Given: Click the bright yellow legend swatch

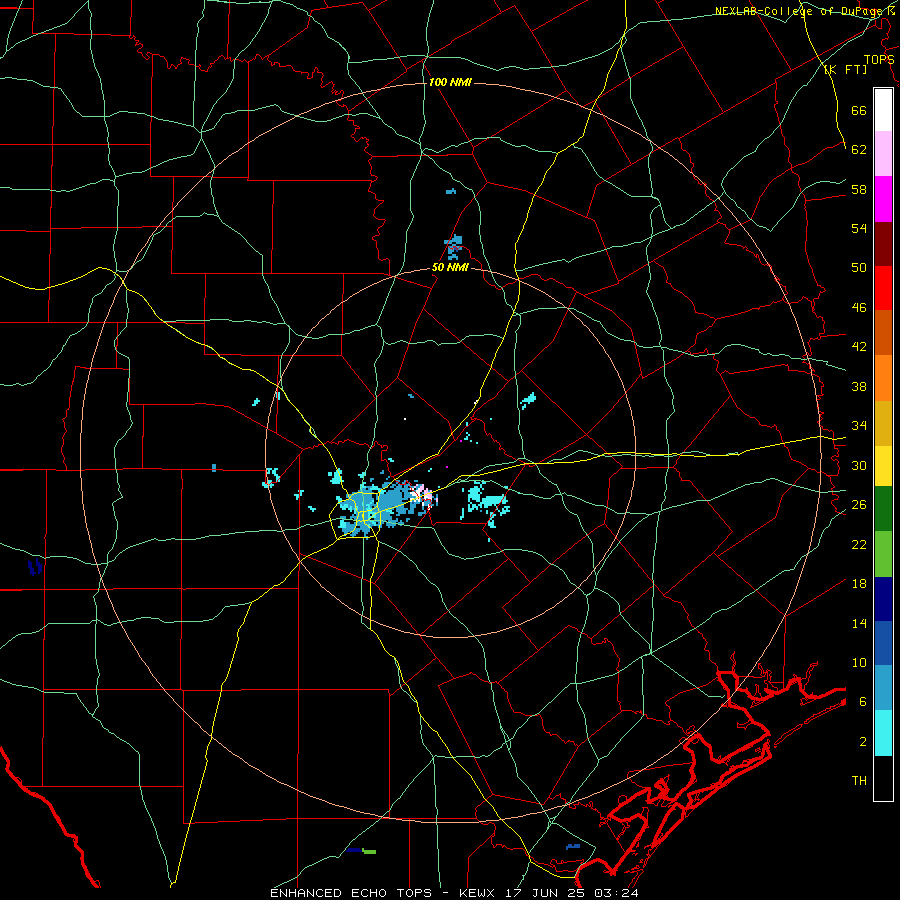Looking at the screenshot, I should (883, 465).
